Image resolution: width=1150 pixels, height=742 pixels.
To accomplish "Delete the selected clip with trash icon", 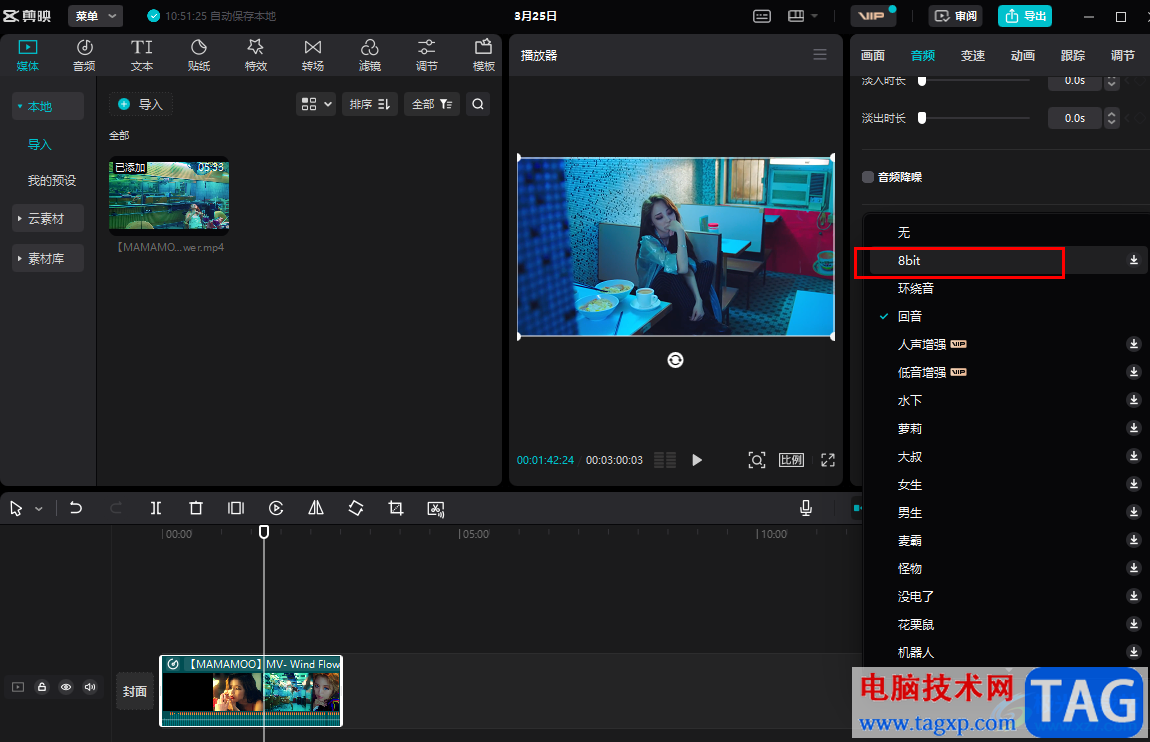I will (x=196, y=508).
